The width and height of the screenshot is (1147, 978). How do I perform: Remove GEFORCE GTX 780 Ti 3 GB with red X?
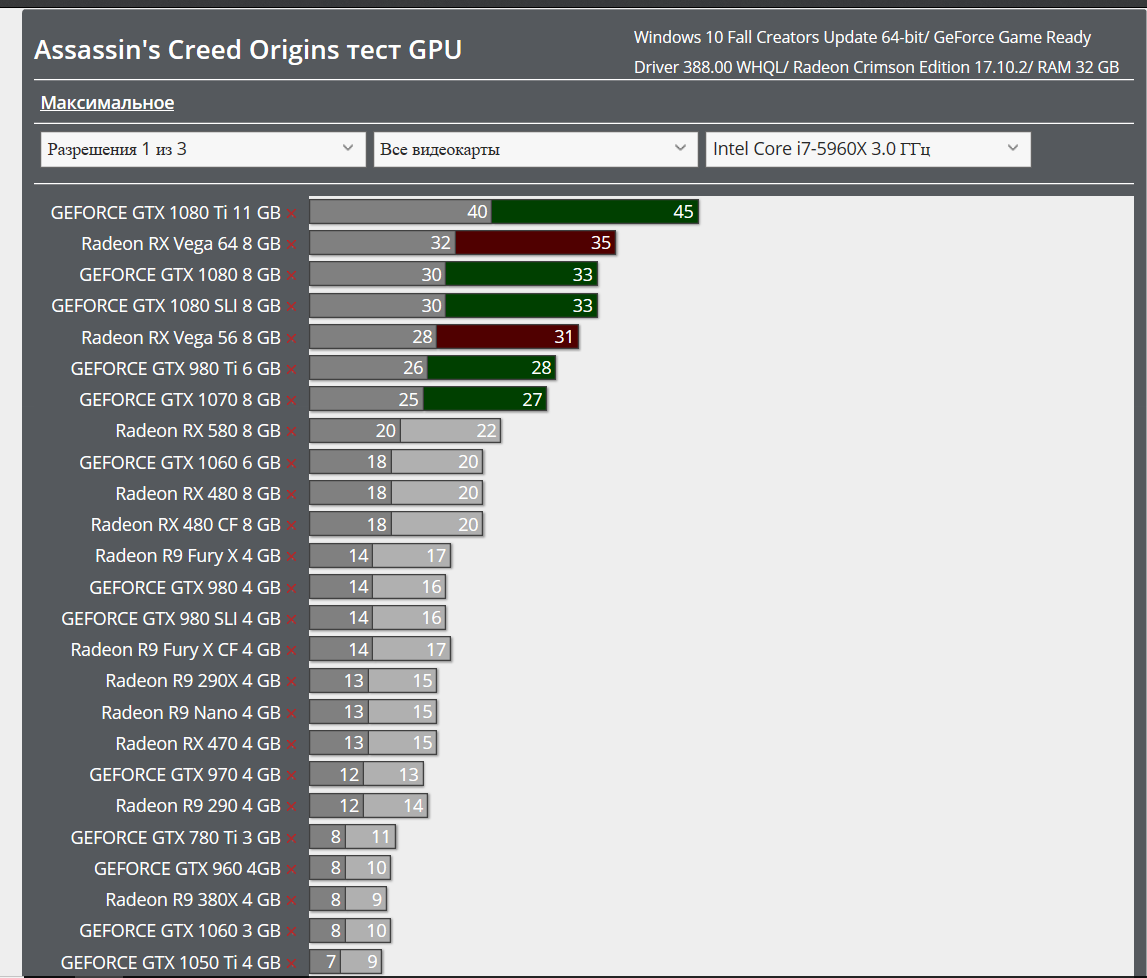pyautogui.click(x=292, y=838)
